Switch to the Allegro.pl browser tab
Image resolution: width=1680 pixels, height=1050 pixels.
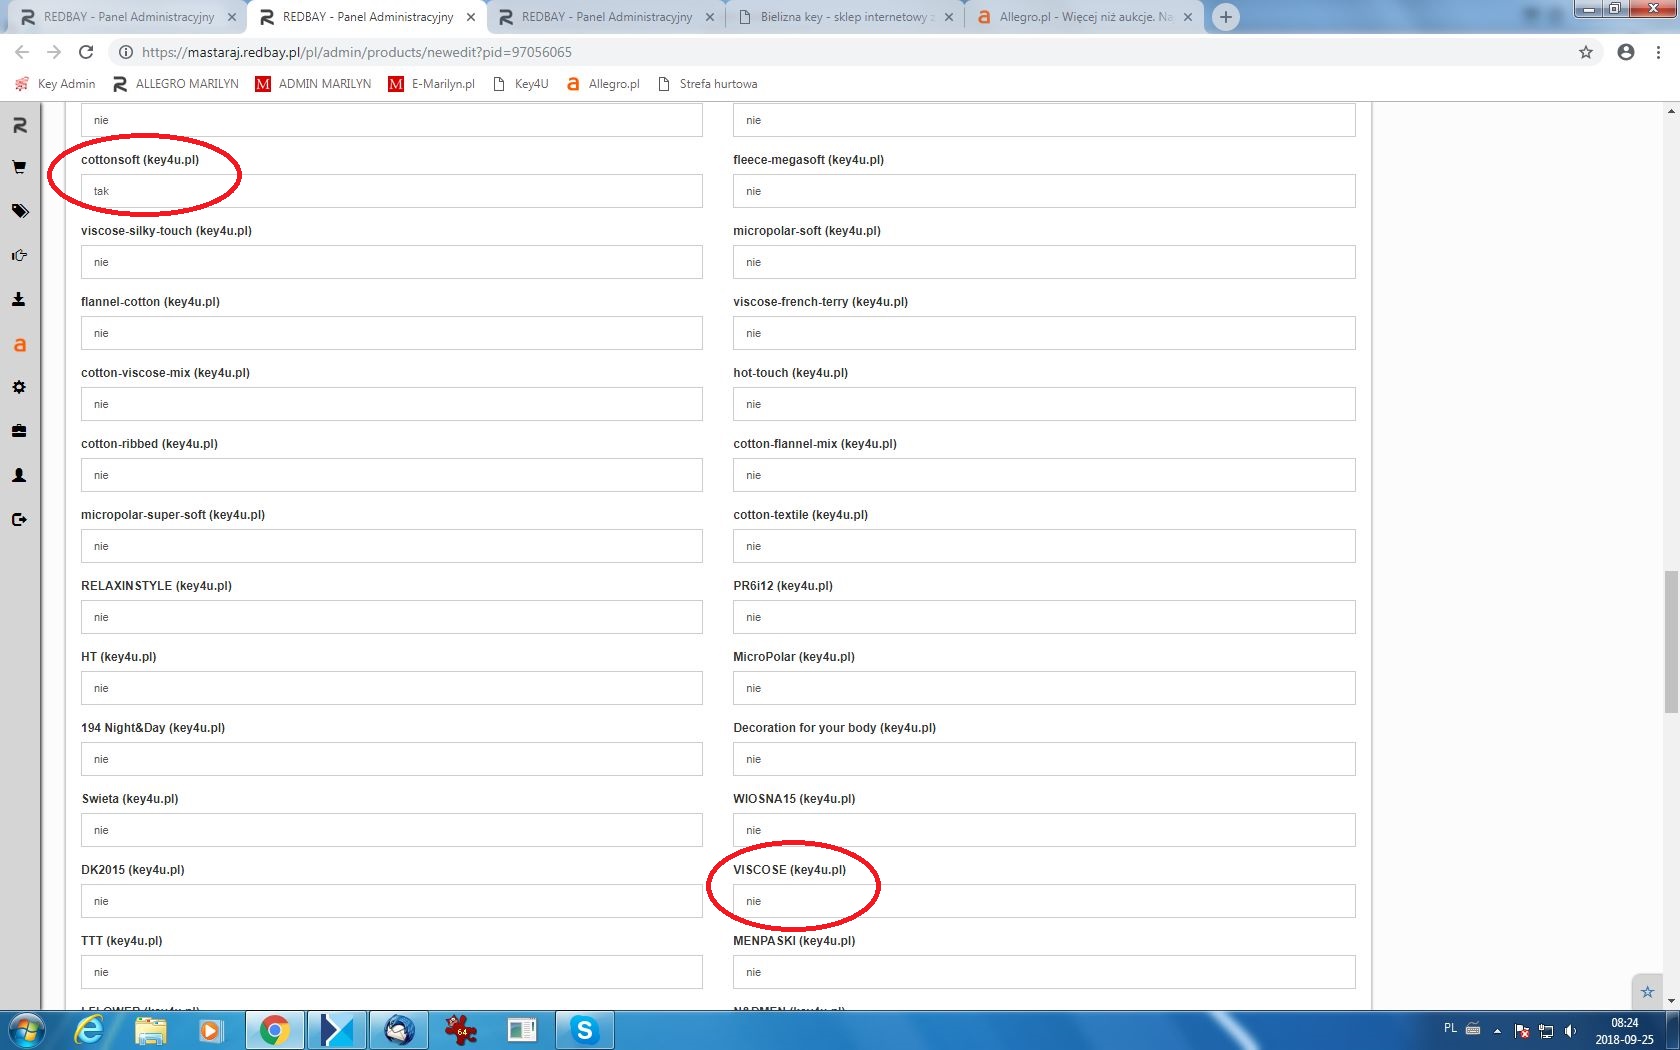coord(1084,17)
